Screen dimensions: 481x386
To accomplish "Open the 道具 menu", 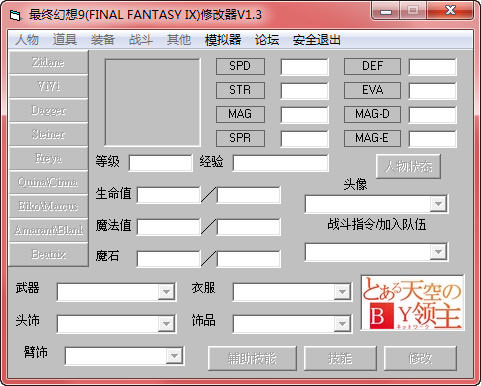I will [65, 40].
